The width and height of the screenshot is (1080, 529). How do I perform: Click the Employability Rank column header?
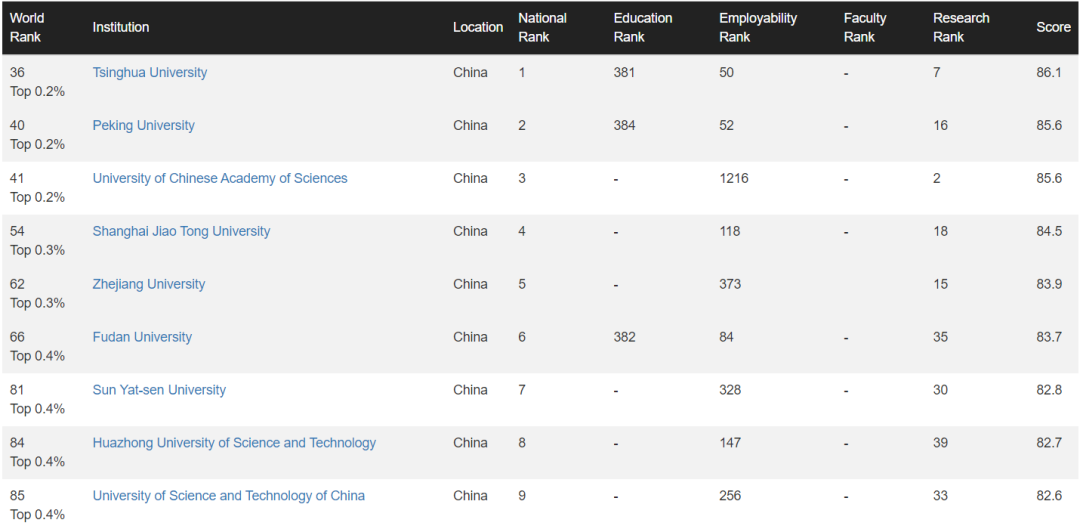pyautogui.click(x=758, y=28)
